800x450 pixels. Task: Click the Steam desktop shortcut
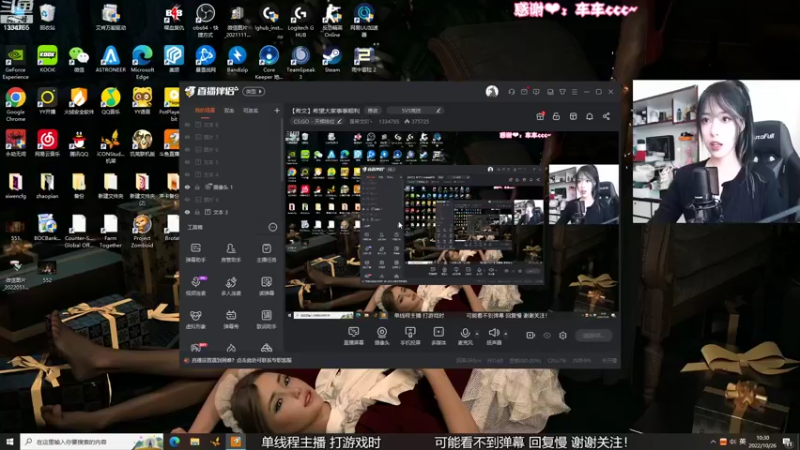332,59
